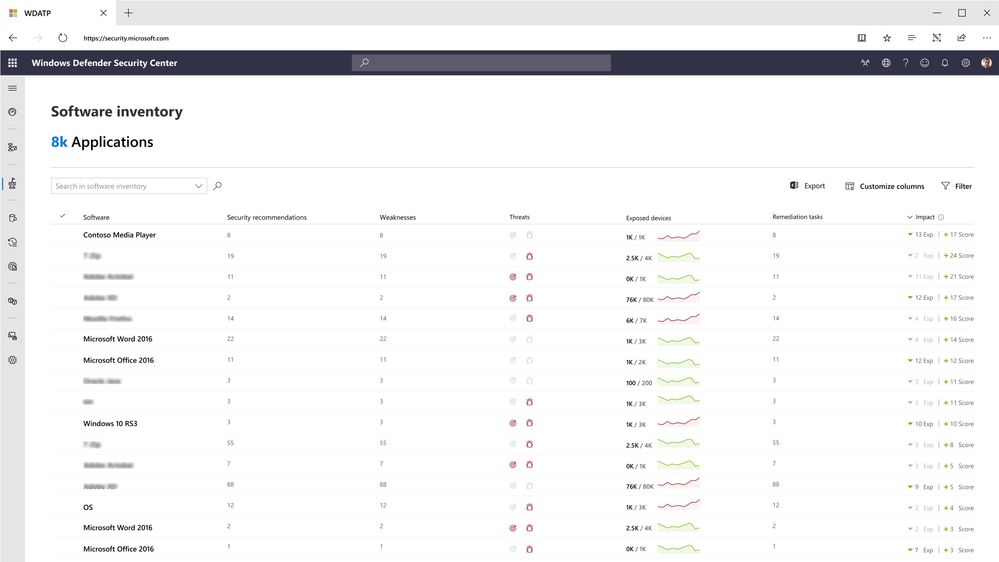Open the software inventory sidebar icon

coord(12,184)
